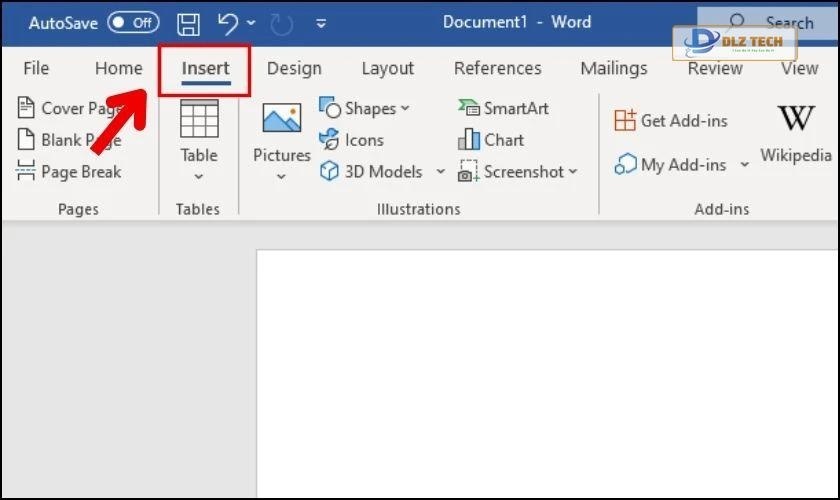Expand the My Add-ins dropdown arrow

tap(745, 165)
